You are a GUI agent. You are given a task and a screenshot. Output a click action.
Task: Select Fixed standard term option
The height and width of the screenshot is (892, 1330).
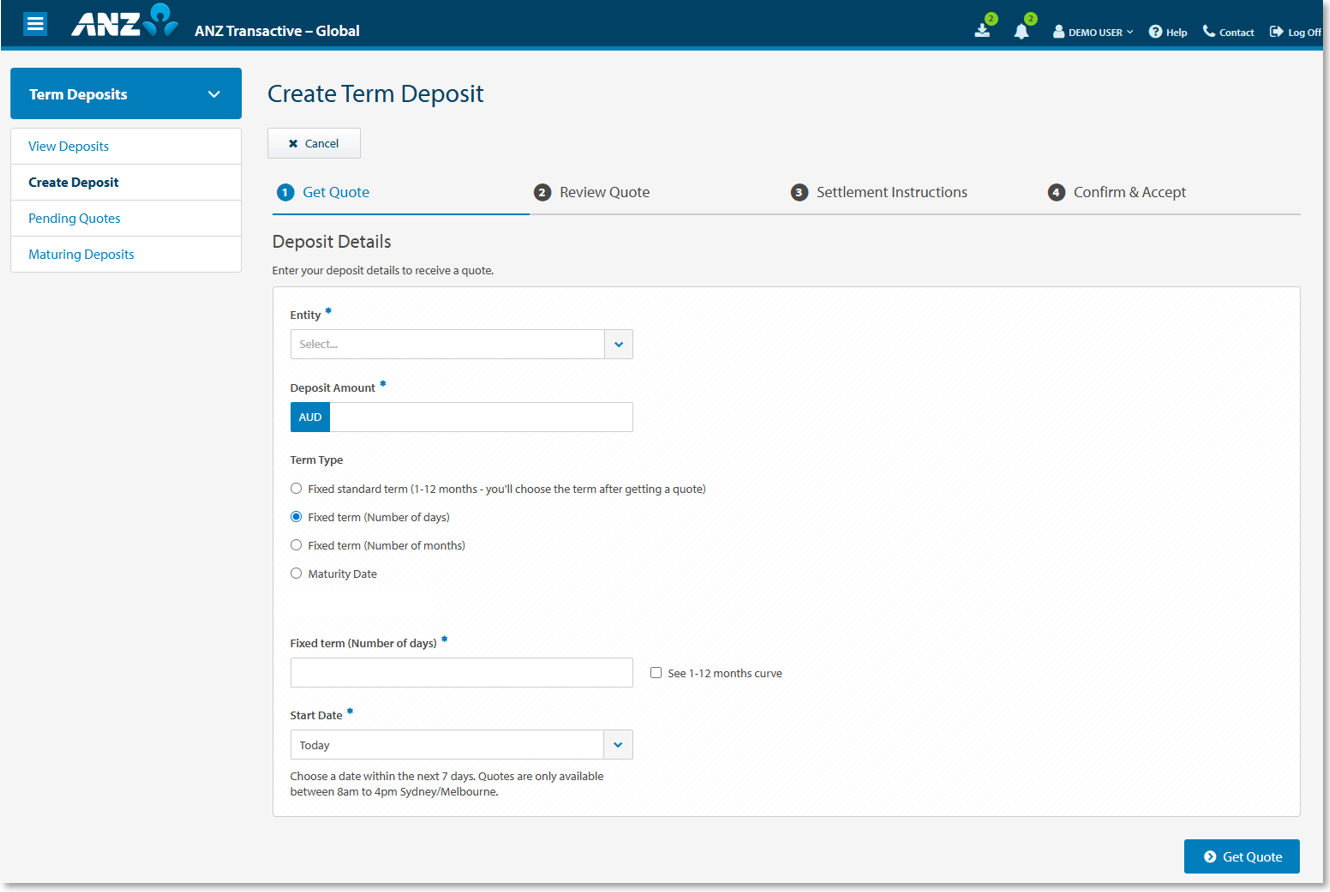(x=296, y=488)
